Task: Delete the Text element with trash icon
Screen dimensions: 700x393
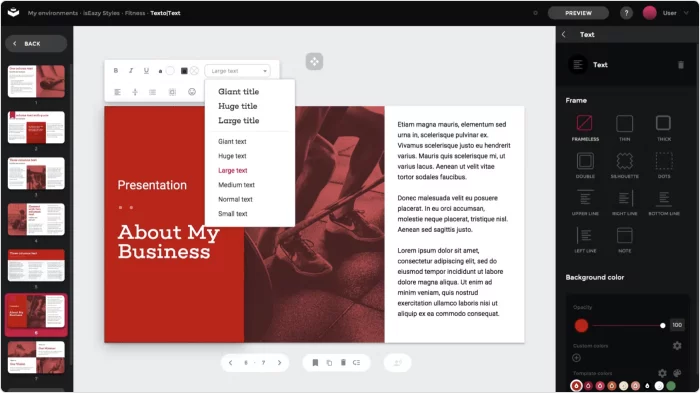Action: coord(681,65)
